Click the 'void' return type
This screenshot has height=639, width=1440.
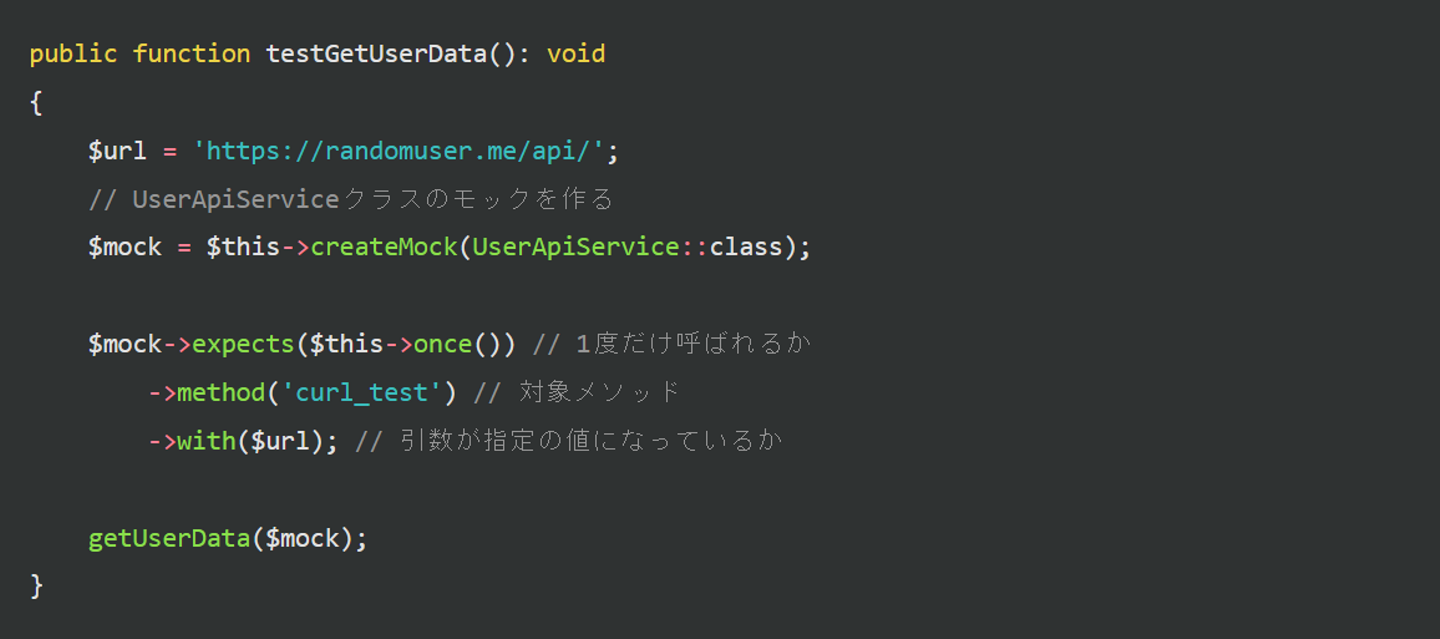[x=576, y=54]
